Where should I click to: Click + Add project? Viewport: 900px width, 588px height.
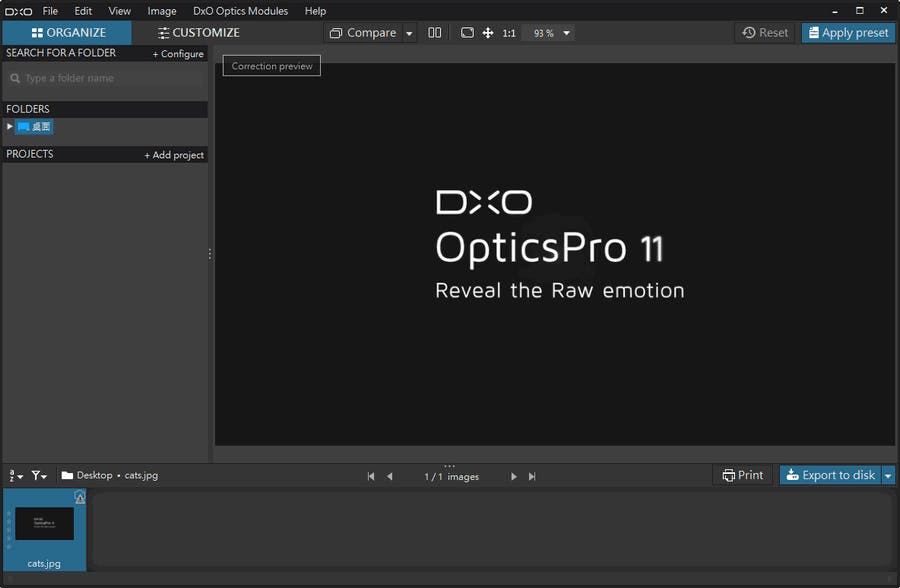(174, 155)
